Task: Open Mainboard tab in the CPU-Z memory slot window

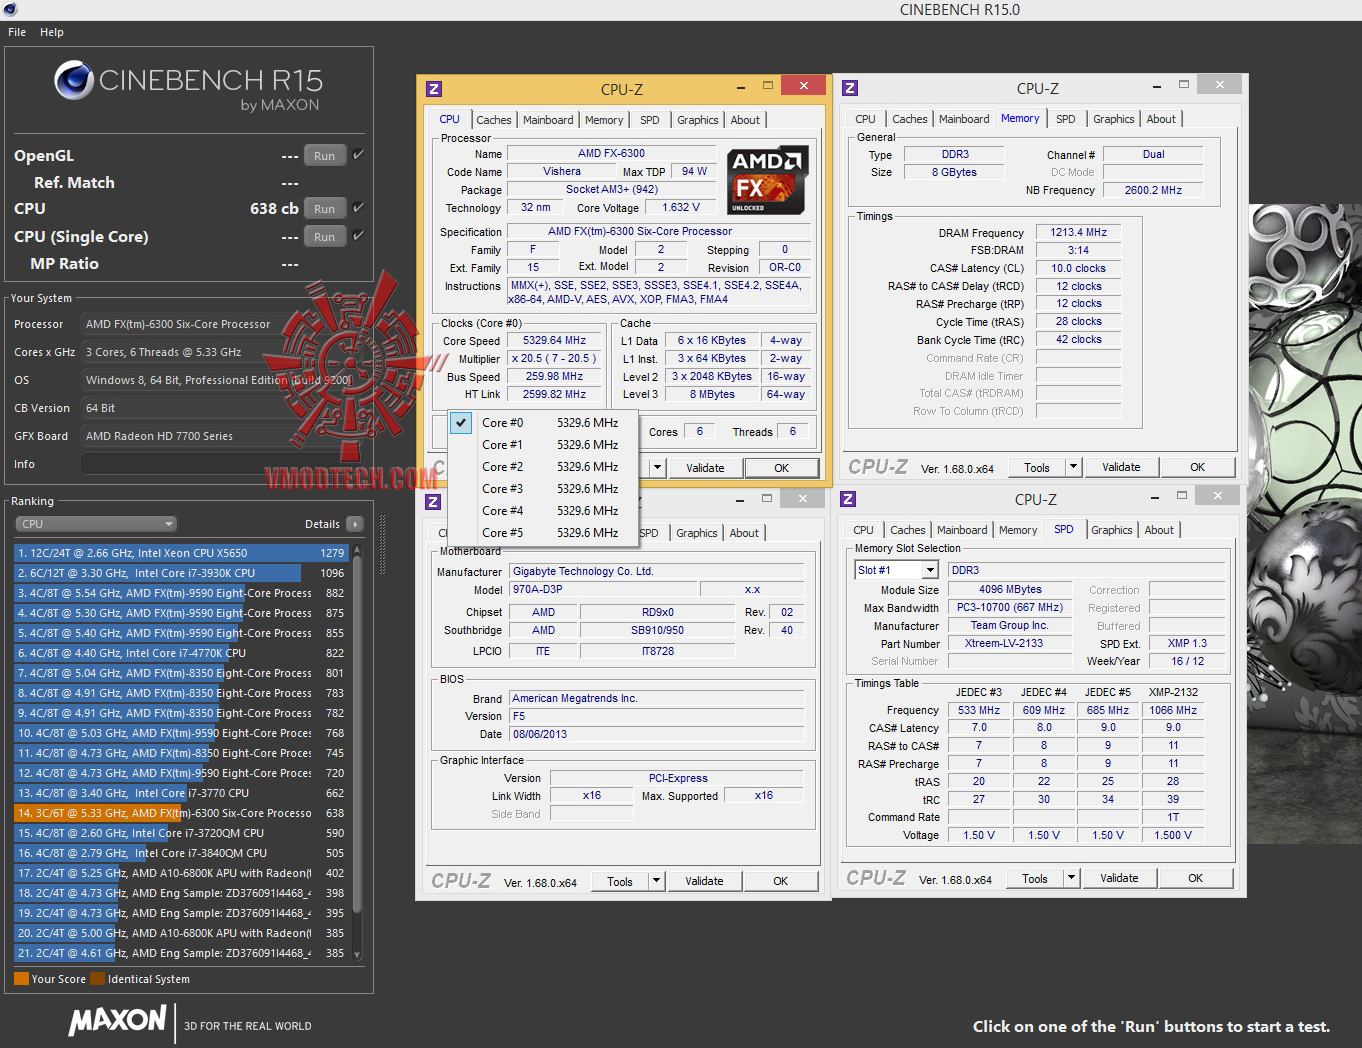Action: click(x=962, y=530)
